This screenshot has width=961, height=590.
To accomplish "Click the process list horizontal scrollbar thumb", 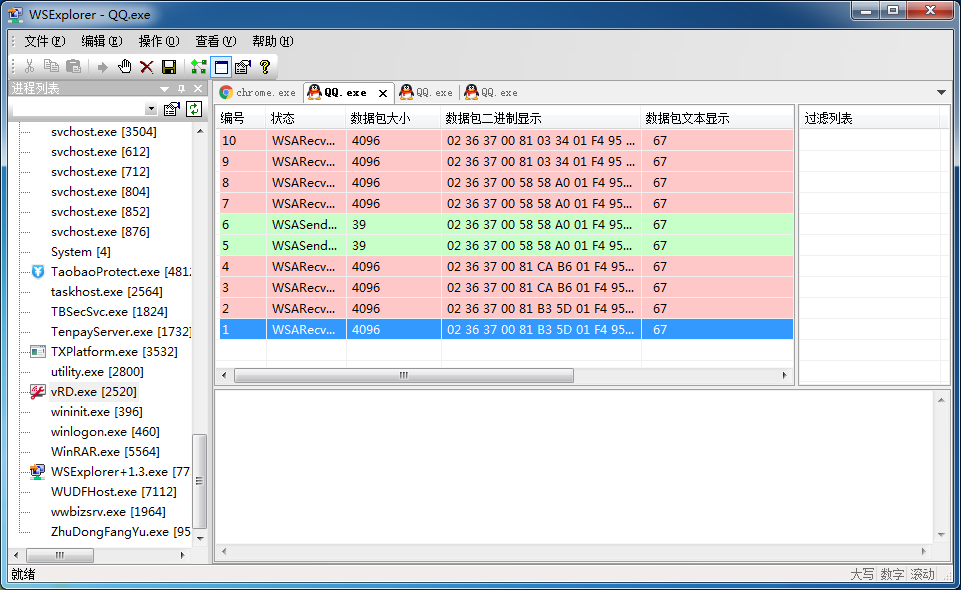I will (x=59, y=555).
